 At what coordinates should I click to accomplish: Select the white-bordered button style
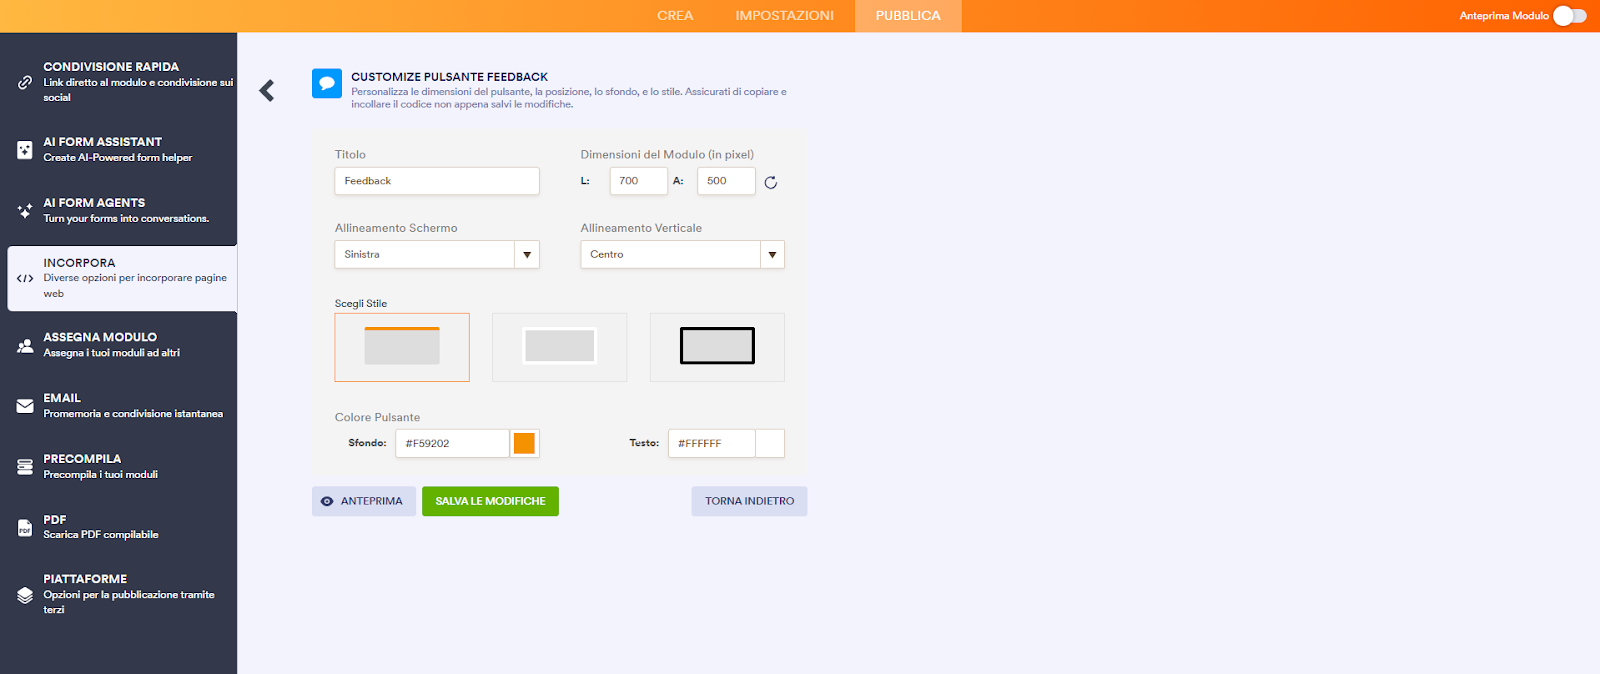coord(560,347)
